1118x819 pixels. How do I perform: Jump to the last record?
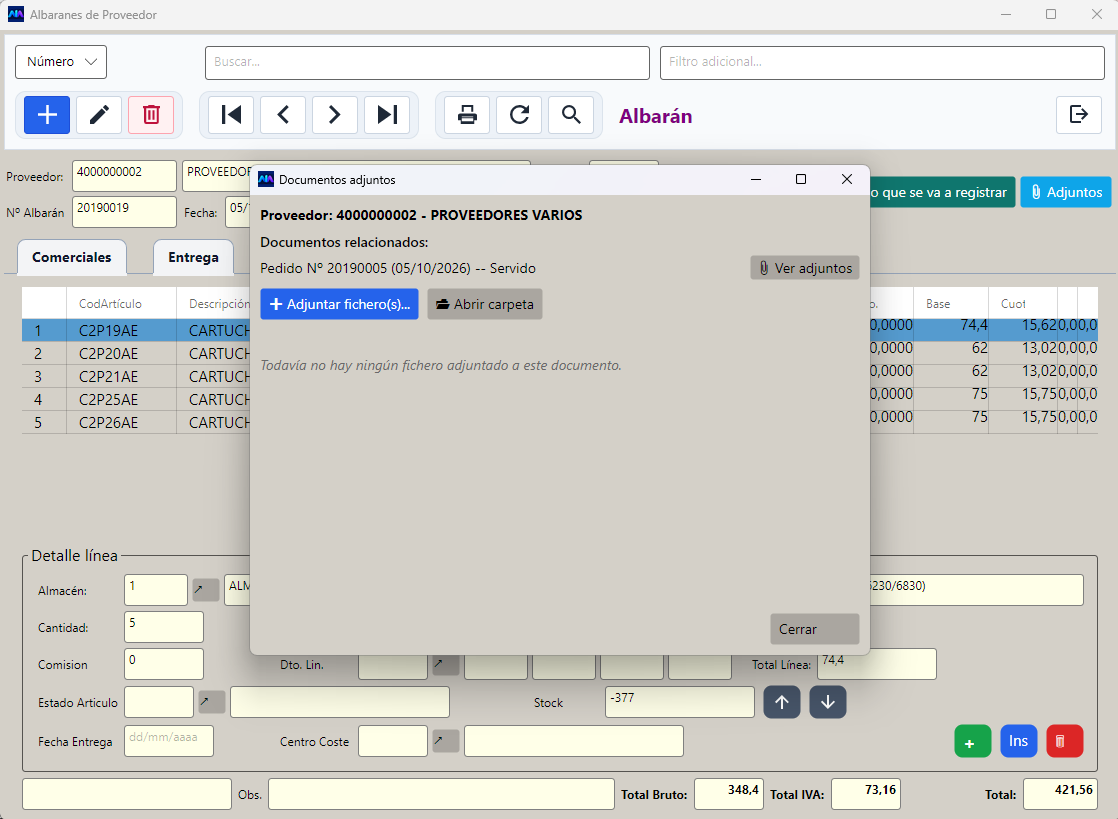click(387, 115)
